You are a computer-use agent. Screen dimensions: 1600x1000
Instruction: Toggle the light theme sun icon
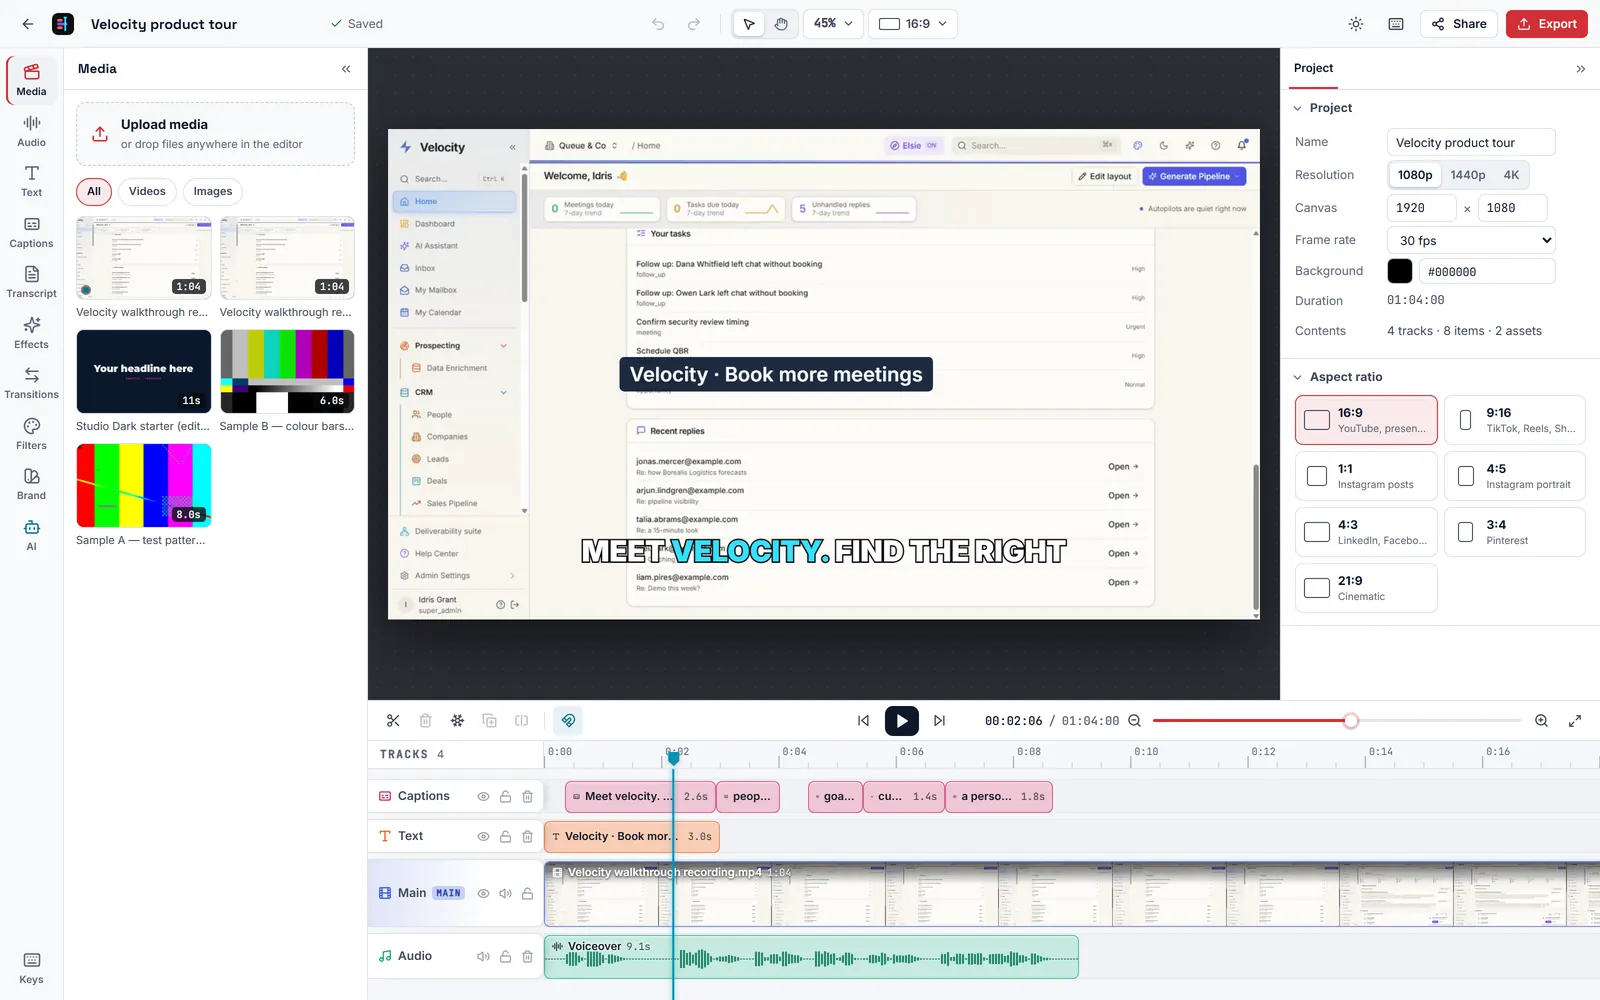tap(1356, 24)
